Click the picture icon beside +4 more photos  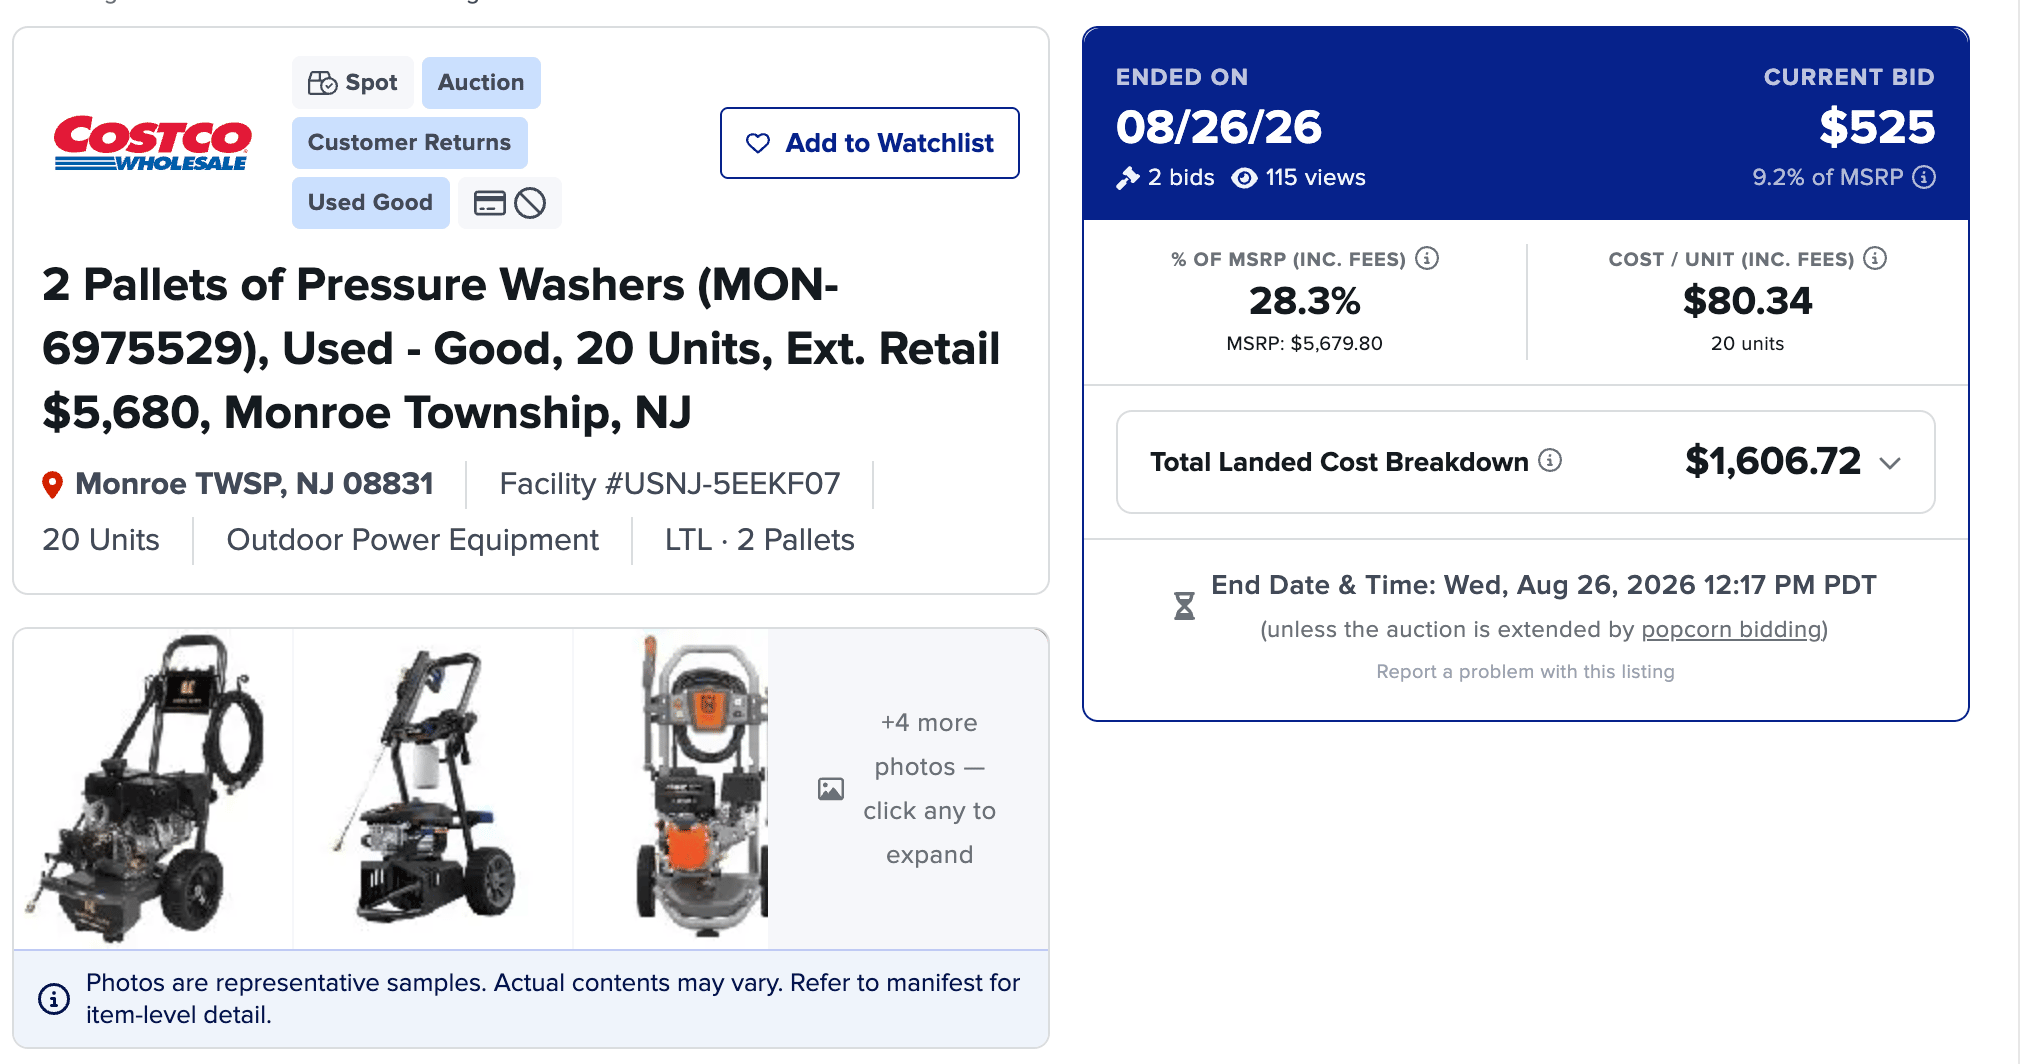[831, 789]
